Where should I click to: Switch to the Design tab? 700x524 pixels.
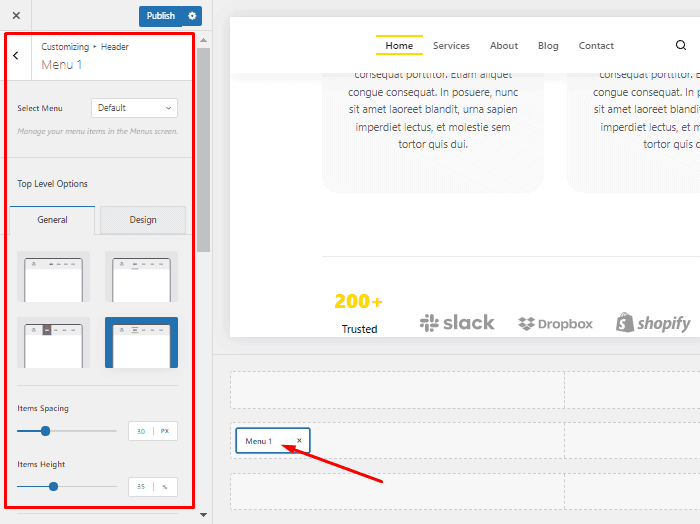point(143,220)
